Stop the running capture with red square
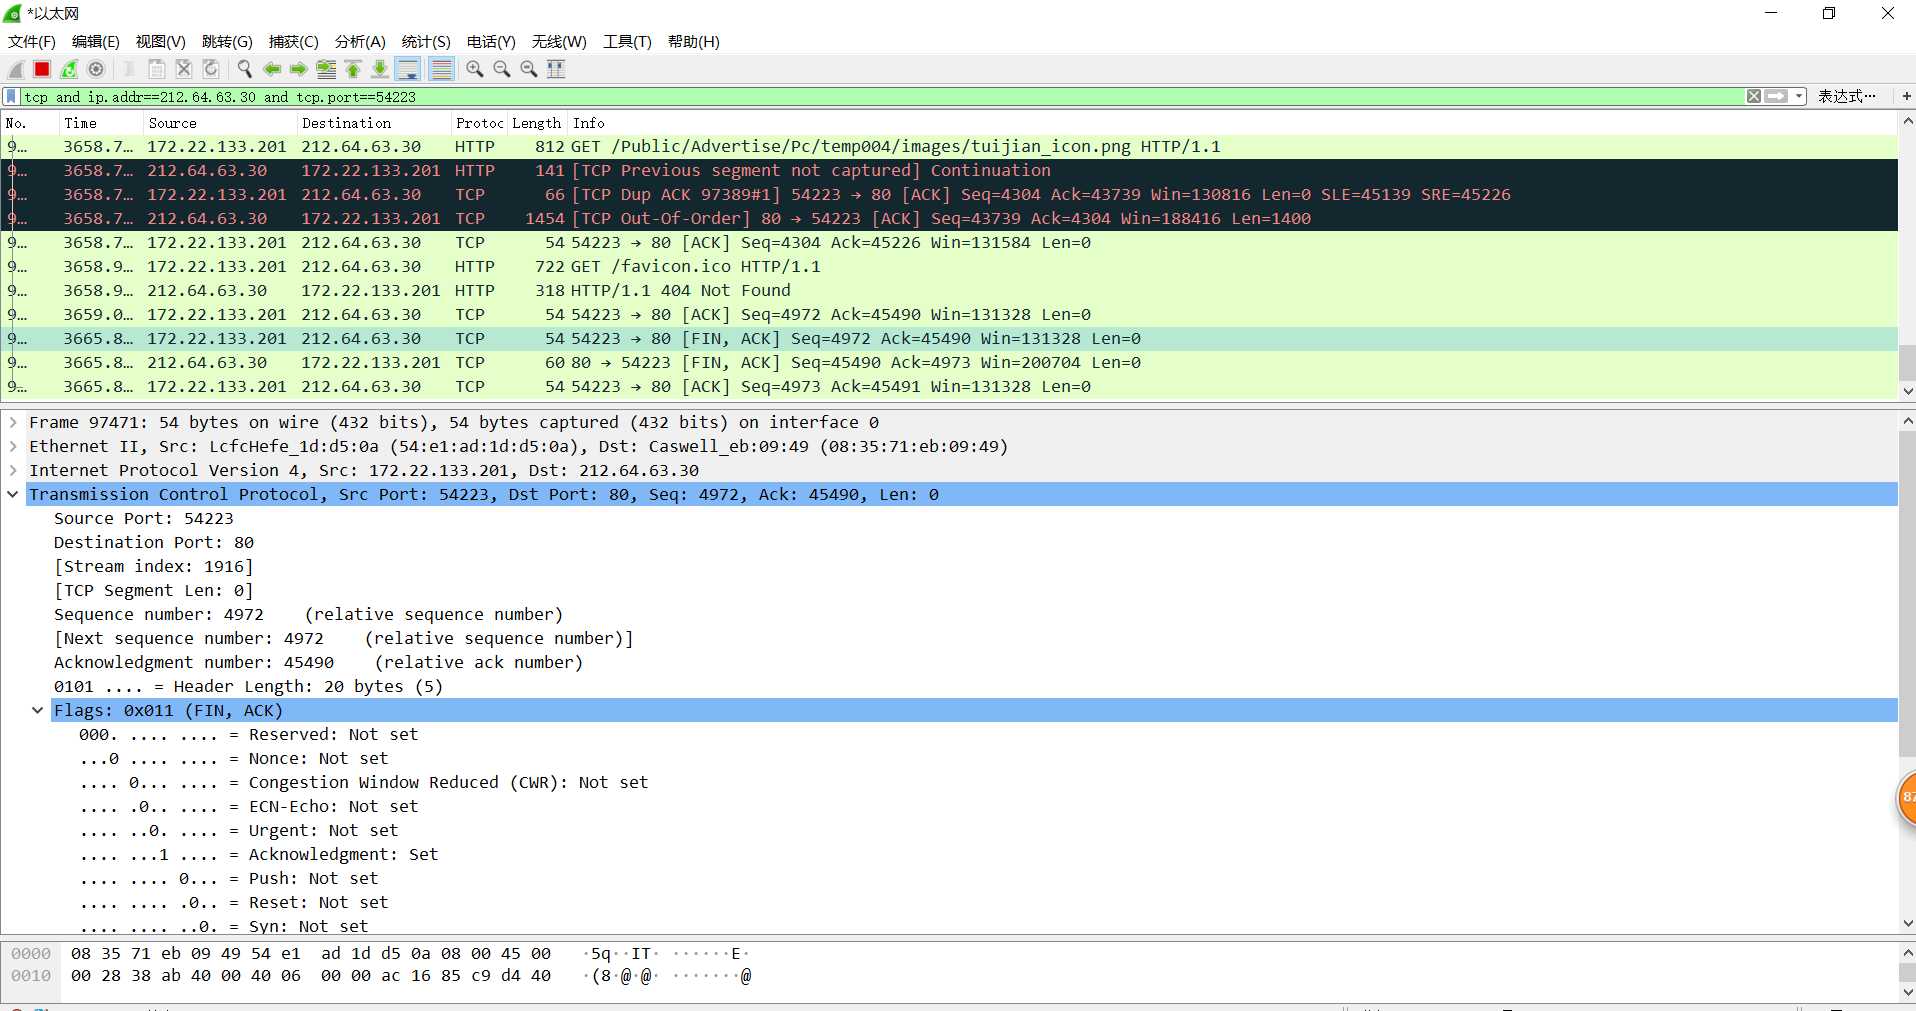The image size is (1916, 1011). coord(42,69)
